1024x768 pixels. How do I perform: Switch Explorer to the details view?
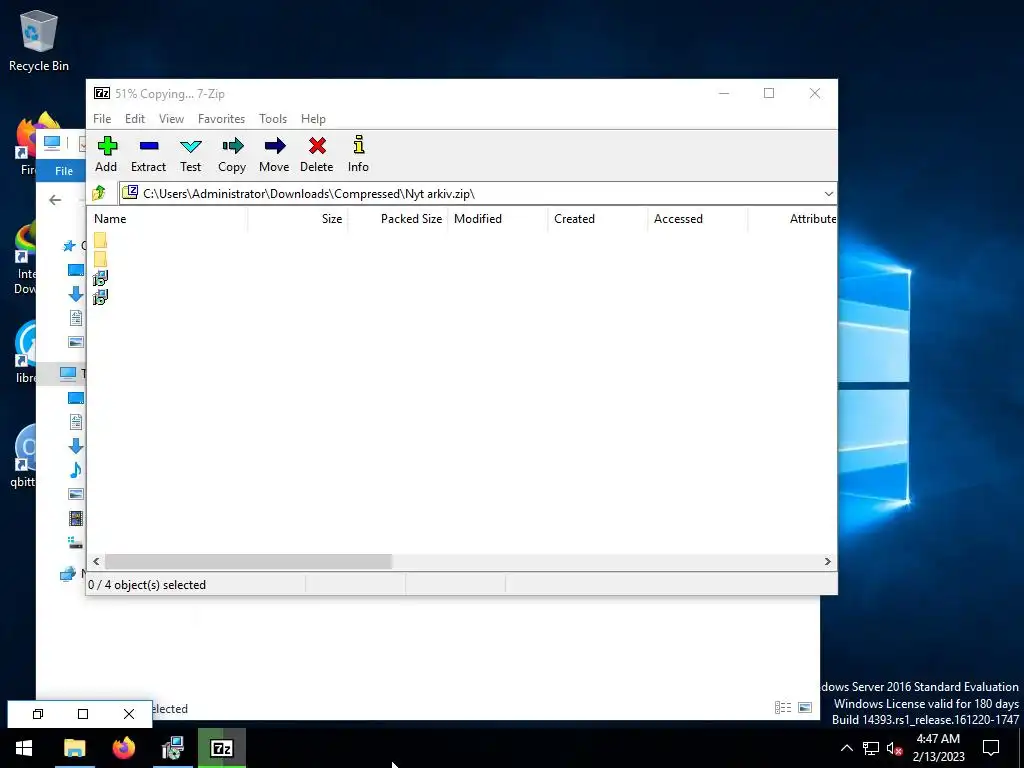(782, 707)
